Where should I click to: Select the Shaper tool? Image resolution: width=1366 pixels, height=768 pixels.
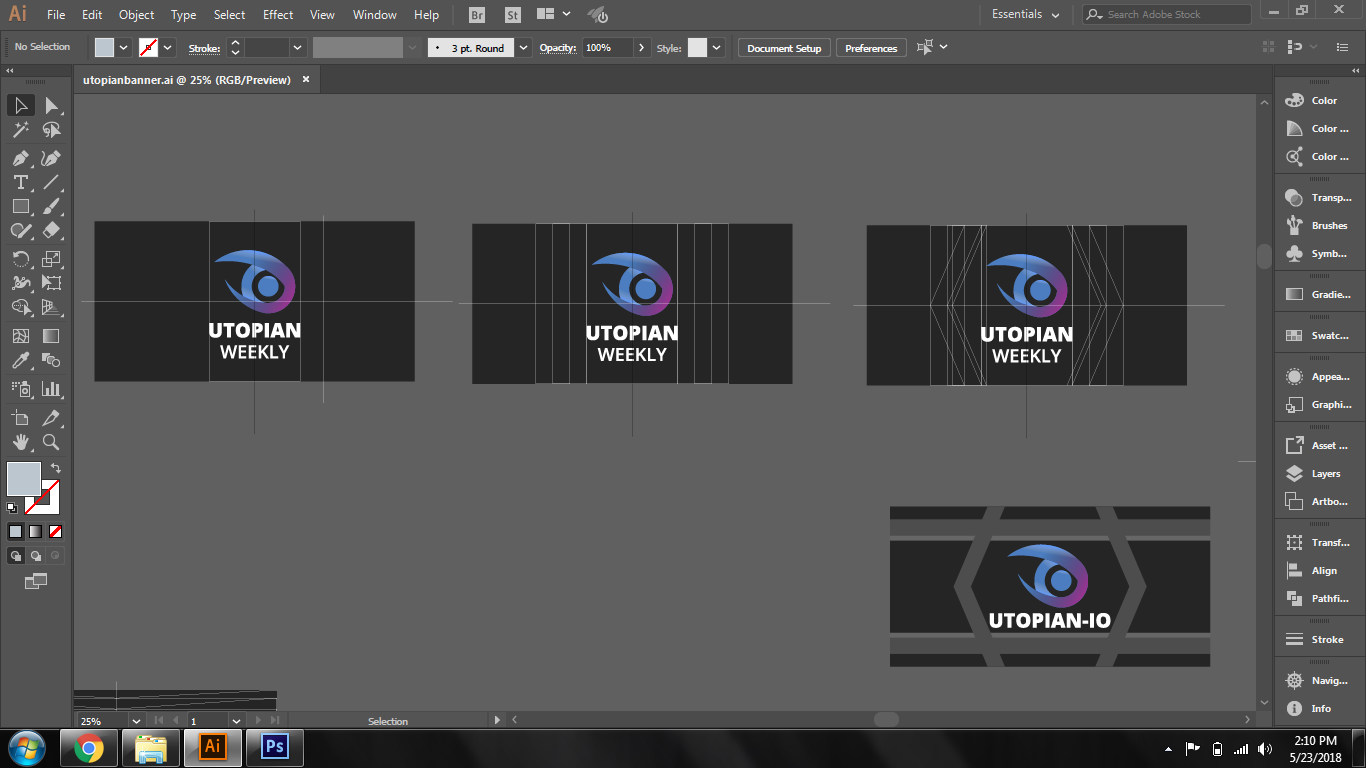click(x=21, y=230)
